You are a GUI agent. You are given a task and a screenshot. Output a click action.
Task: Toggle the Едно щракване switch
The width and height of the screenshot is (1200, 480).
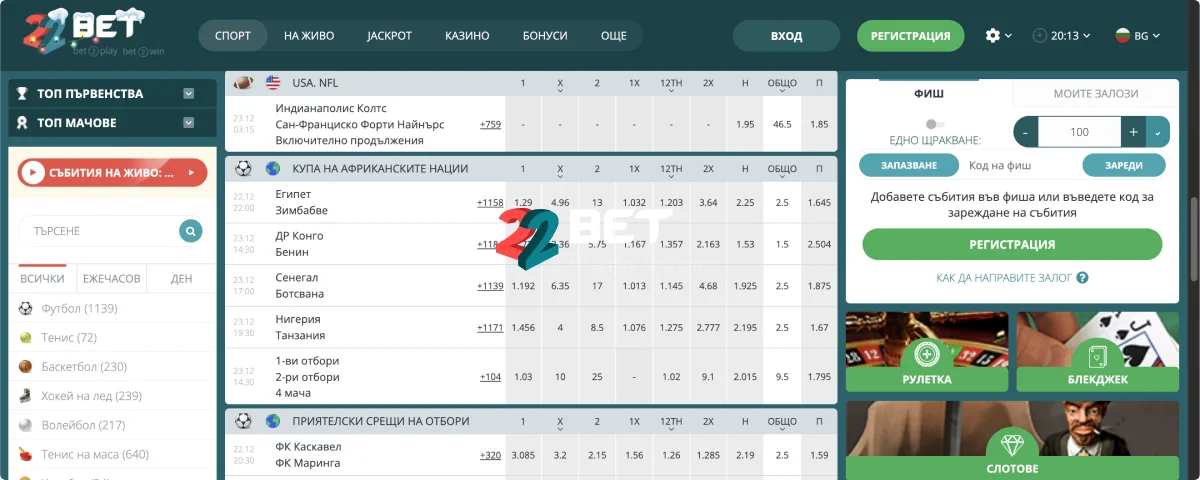coord(935,124)
